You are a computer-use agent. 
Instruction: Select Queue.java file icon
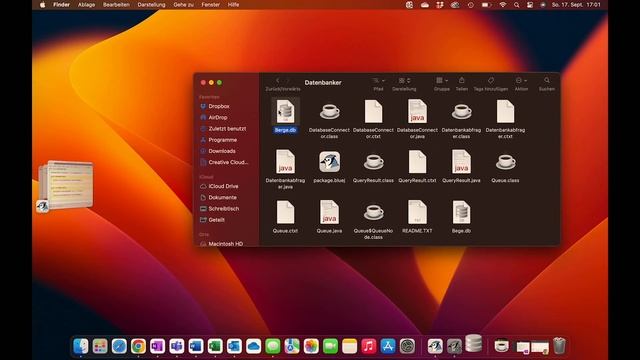[329, 212]
